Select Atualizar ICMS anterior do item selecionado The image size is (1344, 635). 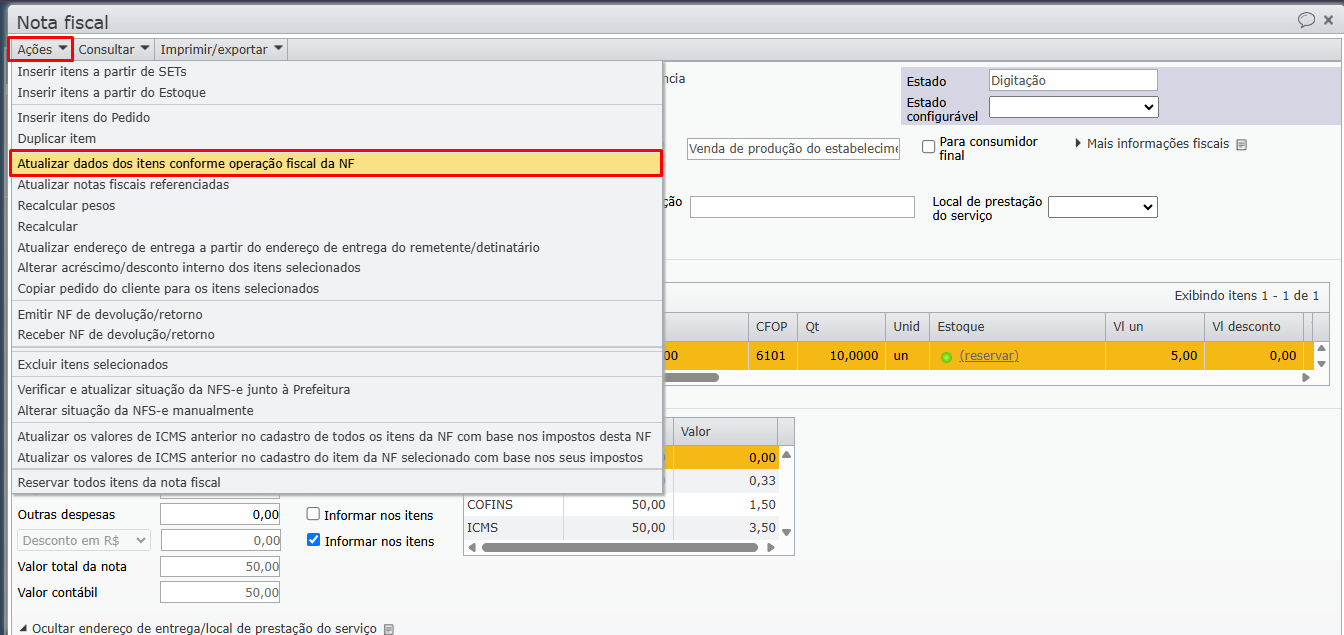(337, 458)
